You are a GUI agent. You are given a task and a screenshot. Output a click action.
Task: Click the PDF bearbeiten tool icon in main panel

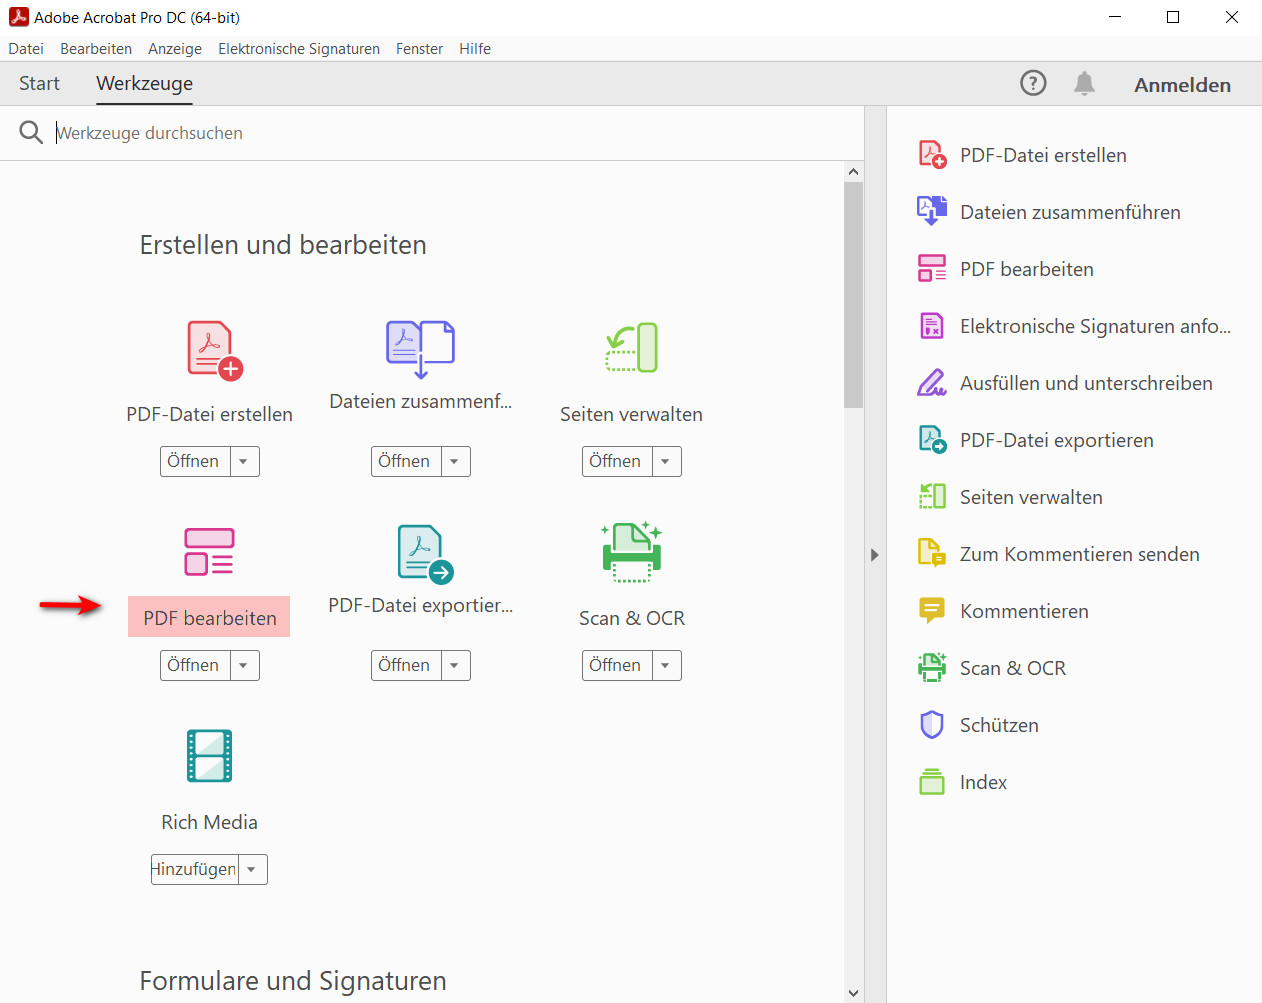(209, 552)
